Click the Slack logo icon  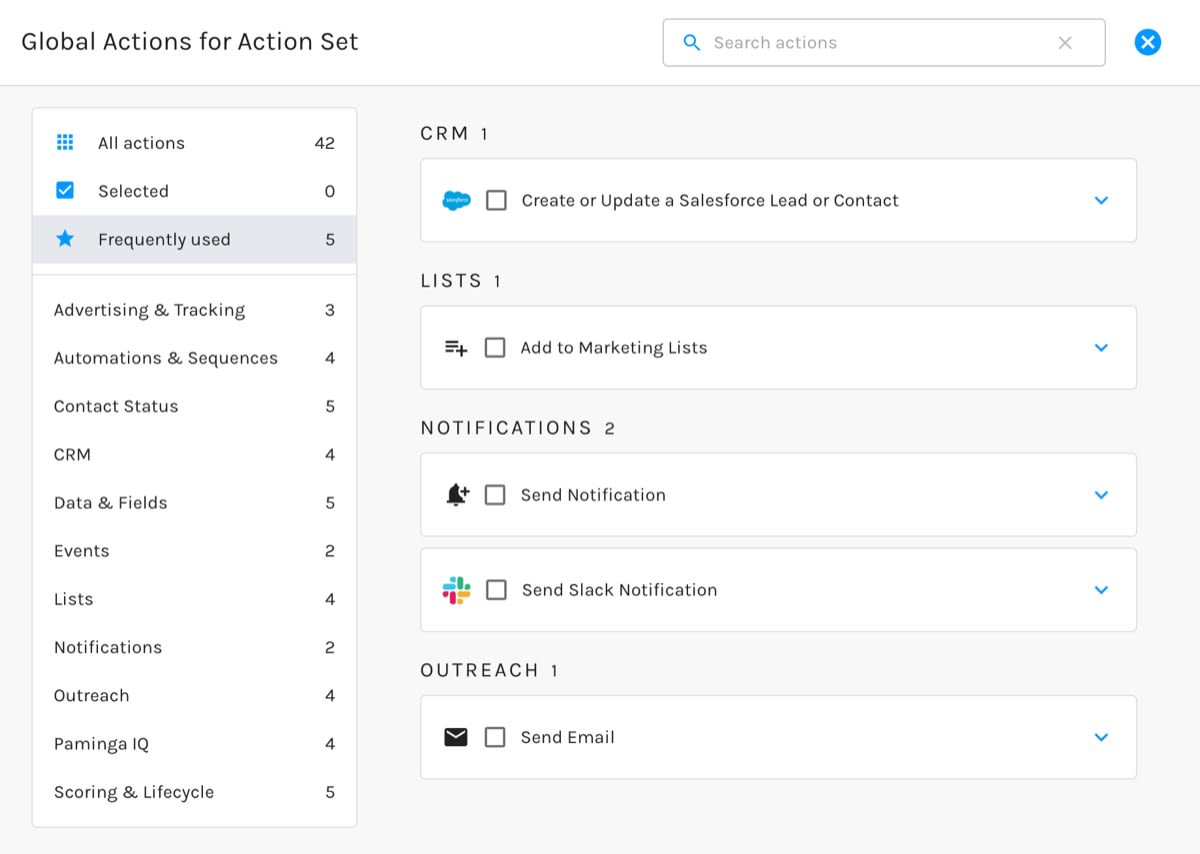click(456, 590)
